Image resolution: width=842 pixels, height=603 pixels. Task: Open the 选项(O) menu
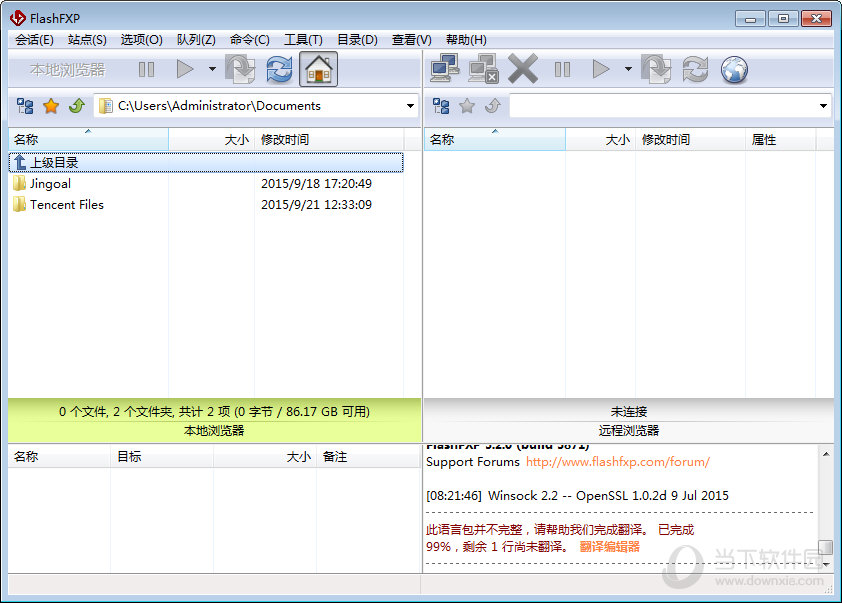[x=141, y=40]
